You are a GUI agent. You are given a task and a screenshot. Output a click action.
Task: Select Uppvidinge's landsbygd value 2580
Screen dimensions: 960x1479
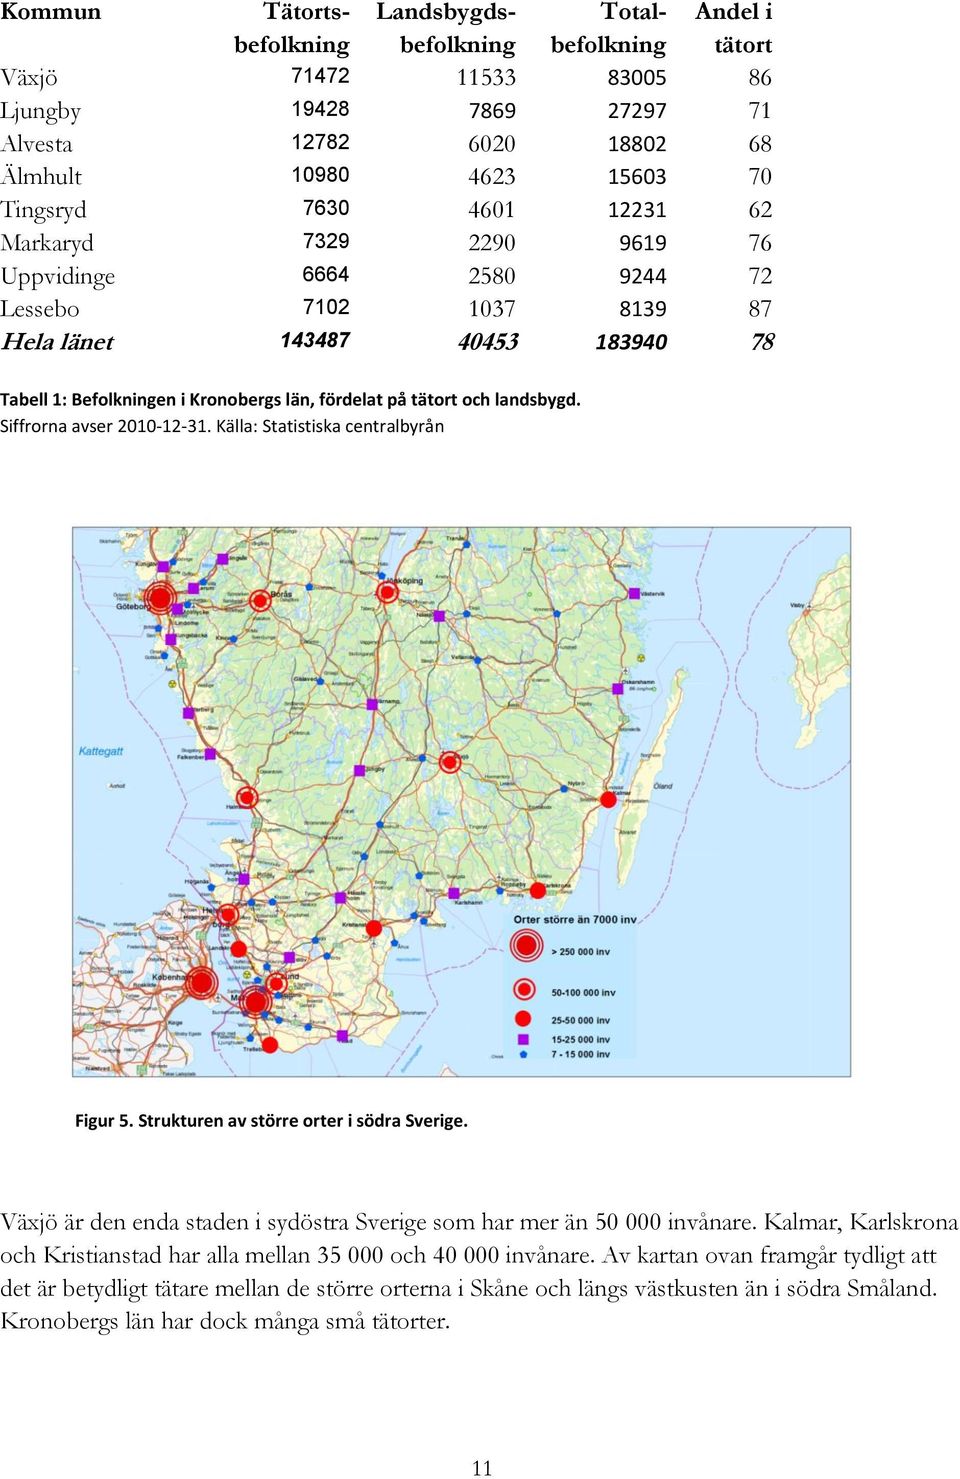[492, 276]
